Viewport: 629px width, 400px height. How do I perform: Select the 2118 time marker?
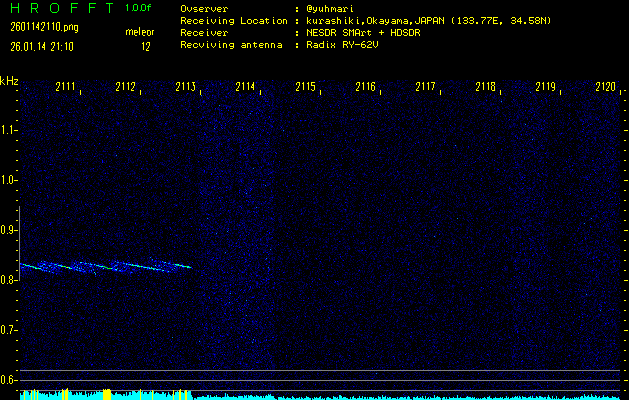coord(485,87)
